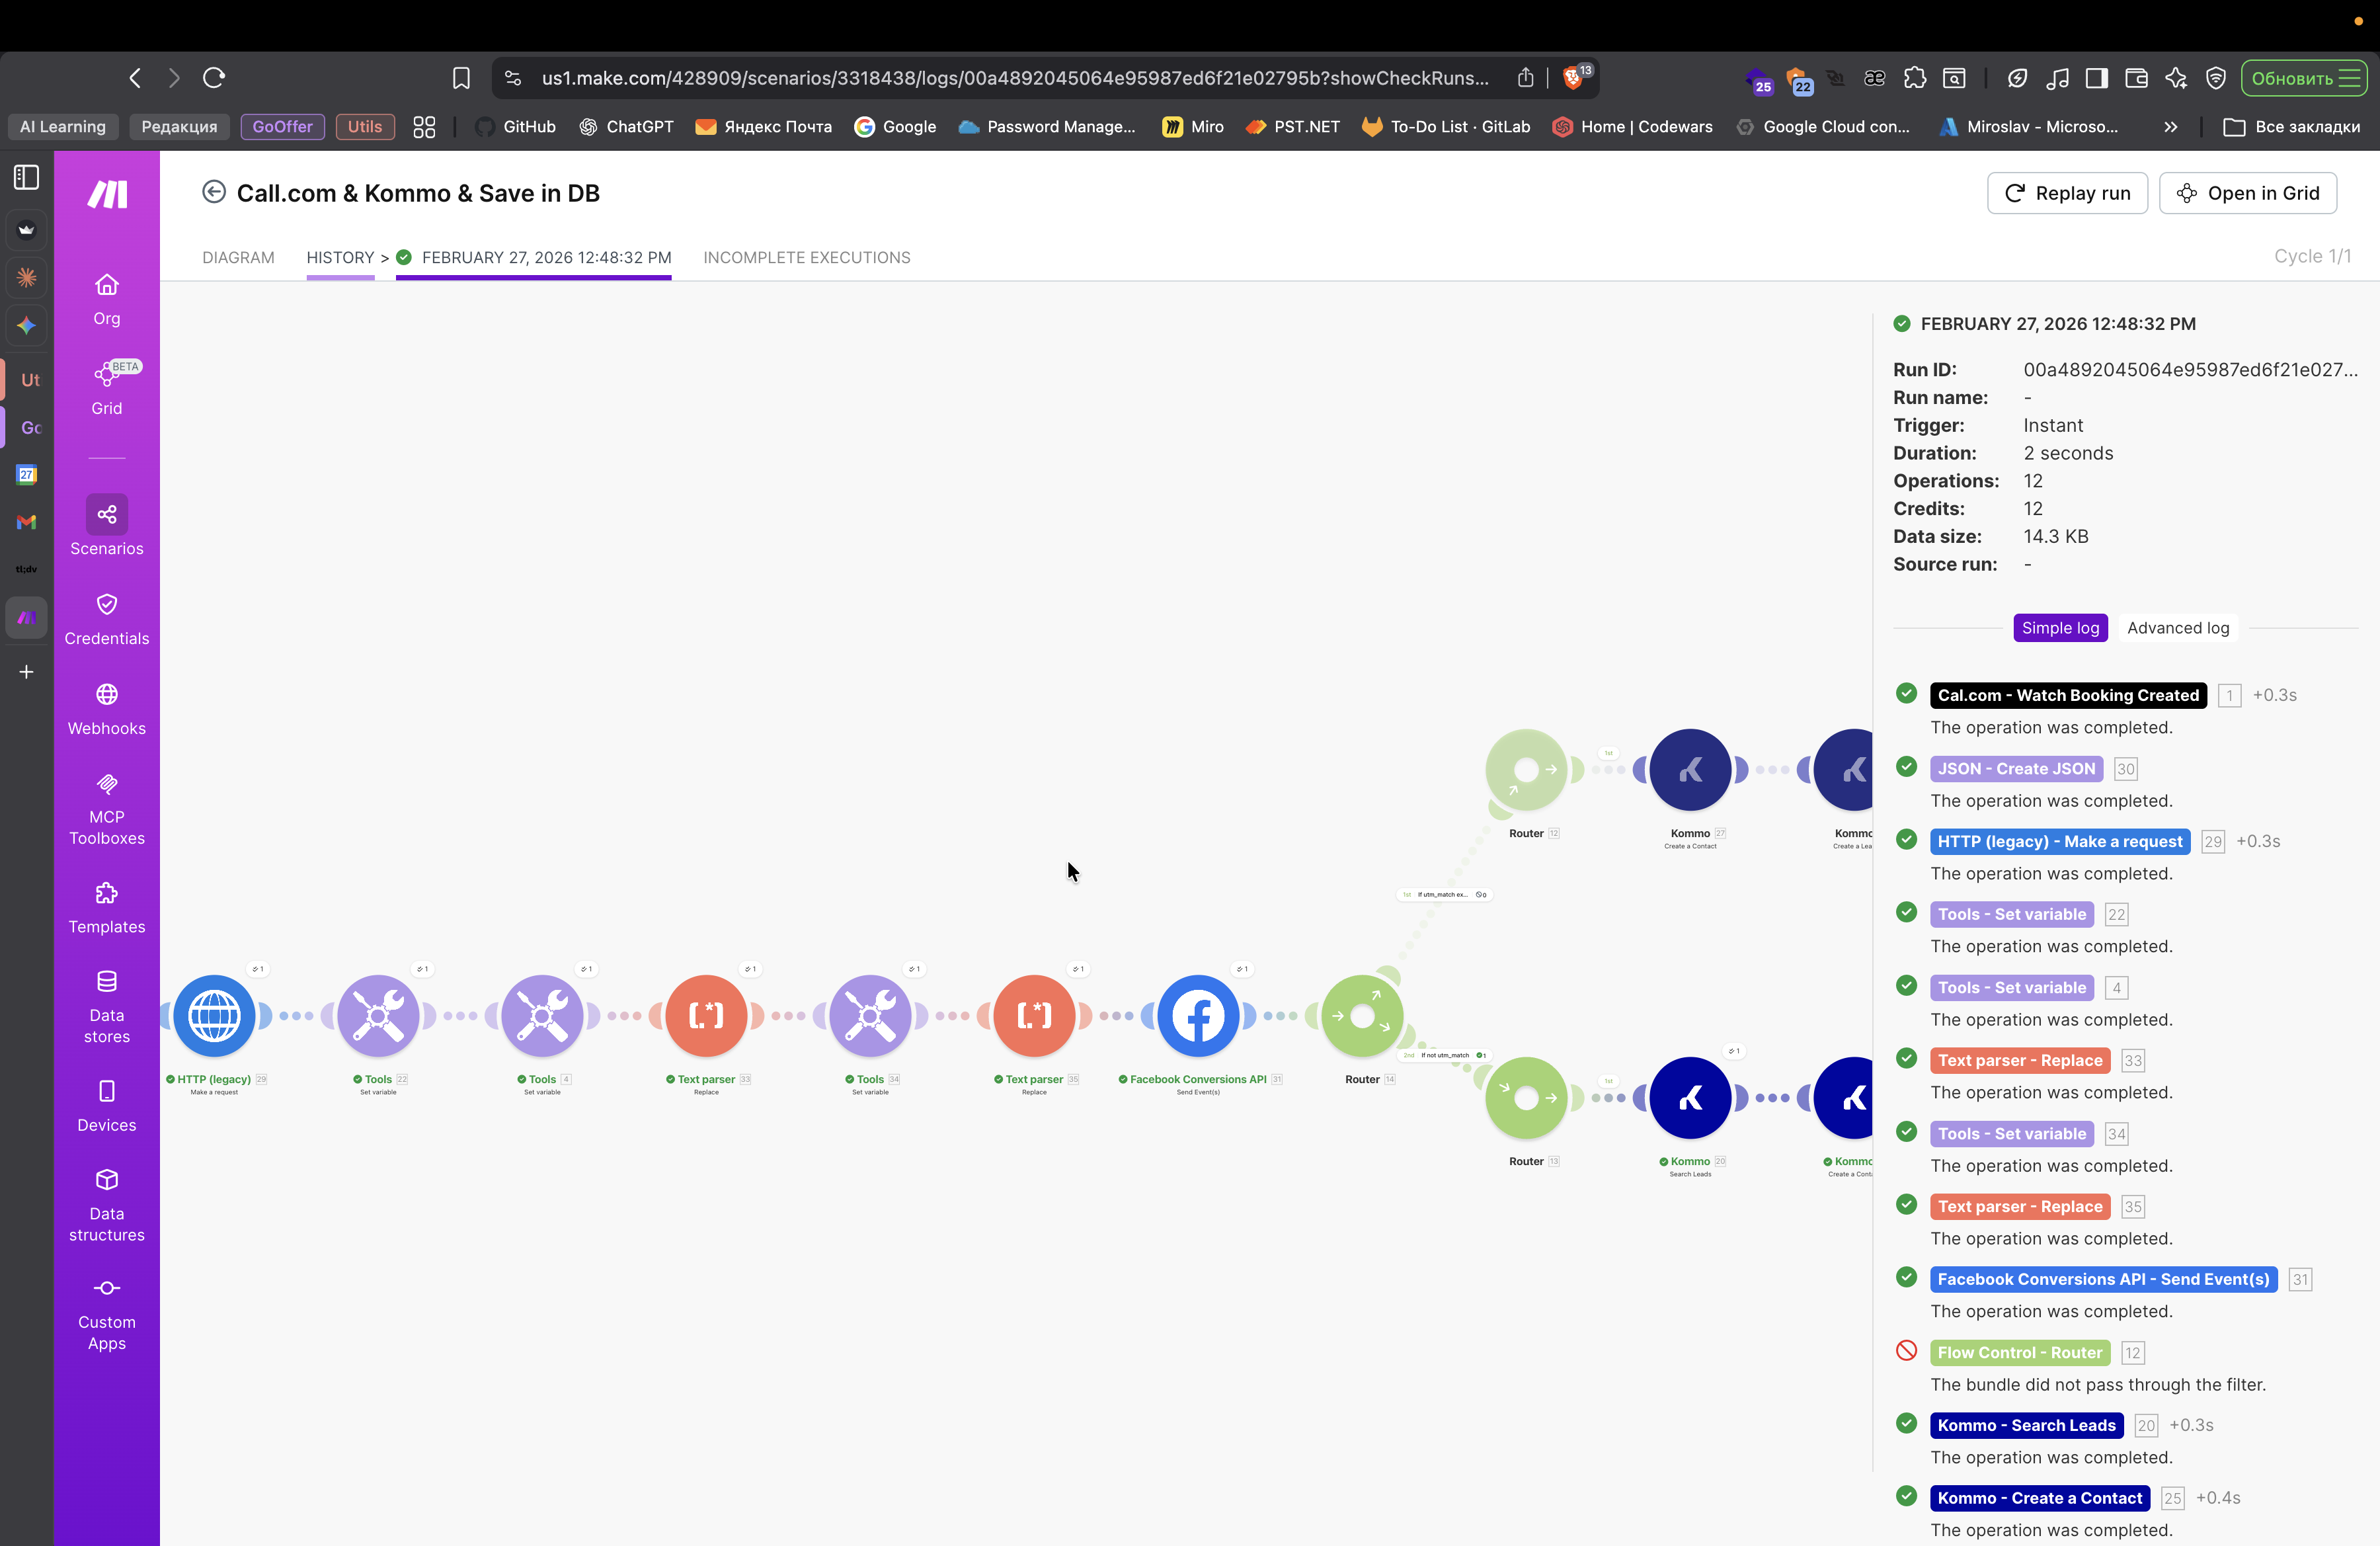Switch to the DIAGRAM tab
This screenshot has height=1546, width=2380.
click(x=238, y=257)
